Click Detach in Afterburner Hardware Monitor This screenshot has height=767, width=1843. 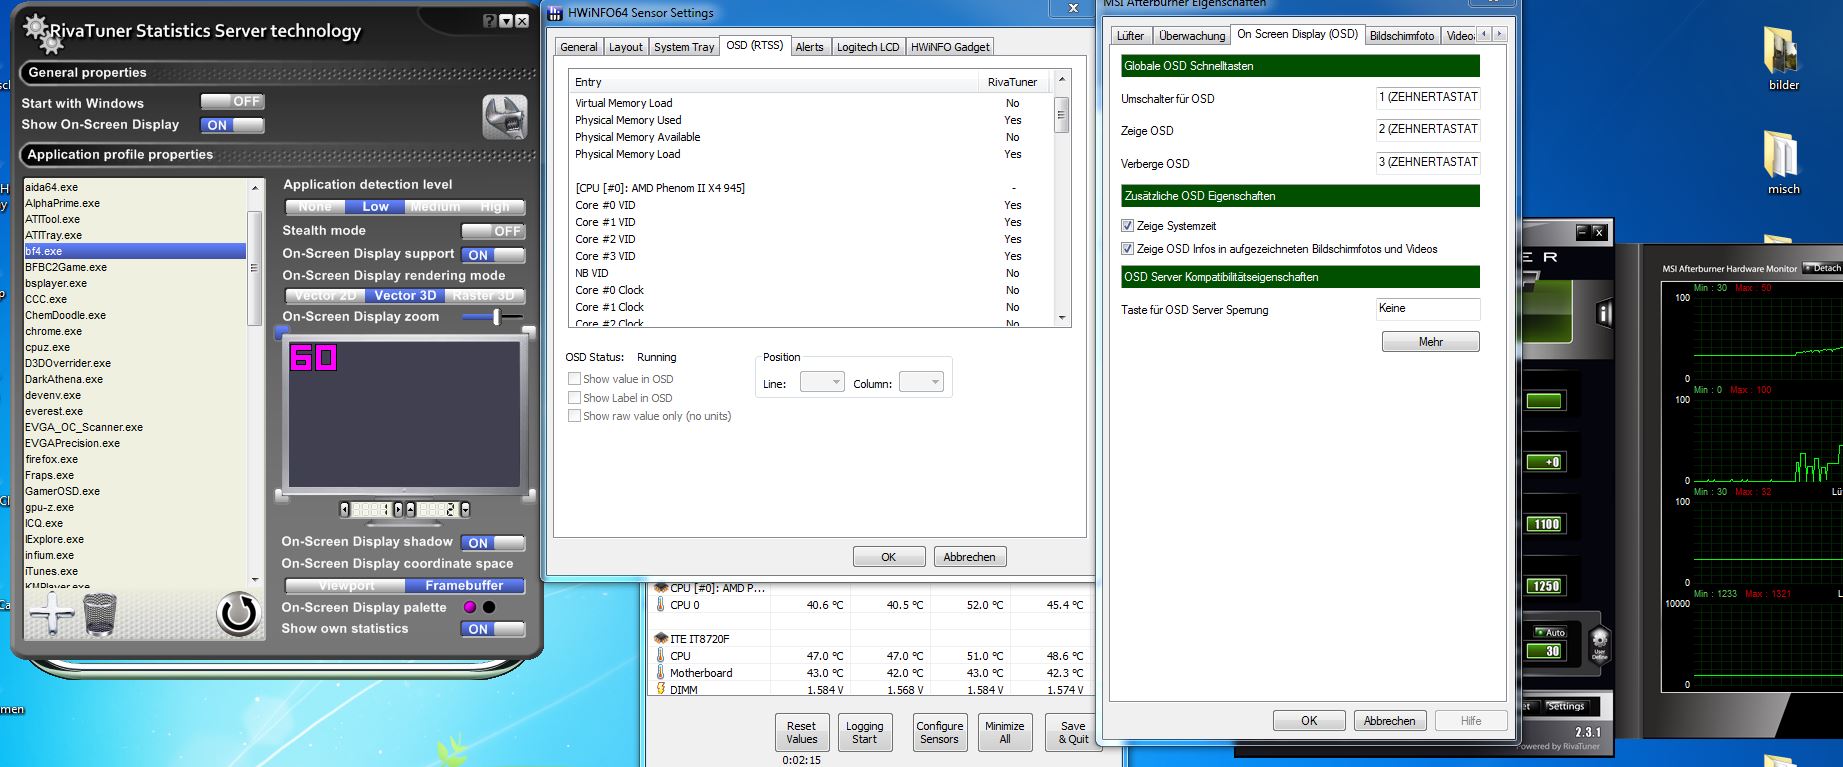pyautogui.click(x=1821, y=268)
